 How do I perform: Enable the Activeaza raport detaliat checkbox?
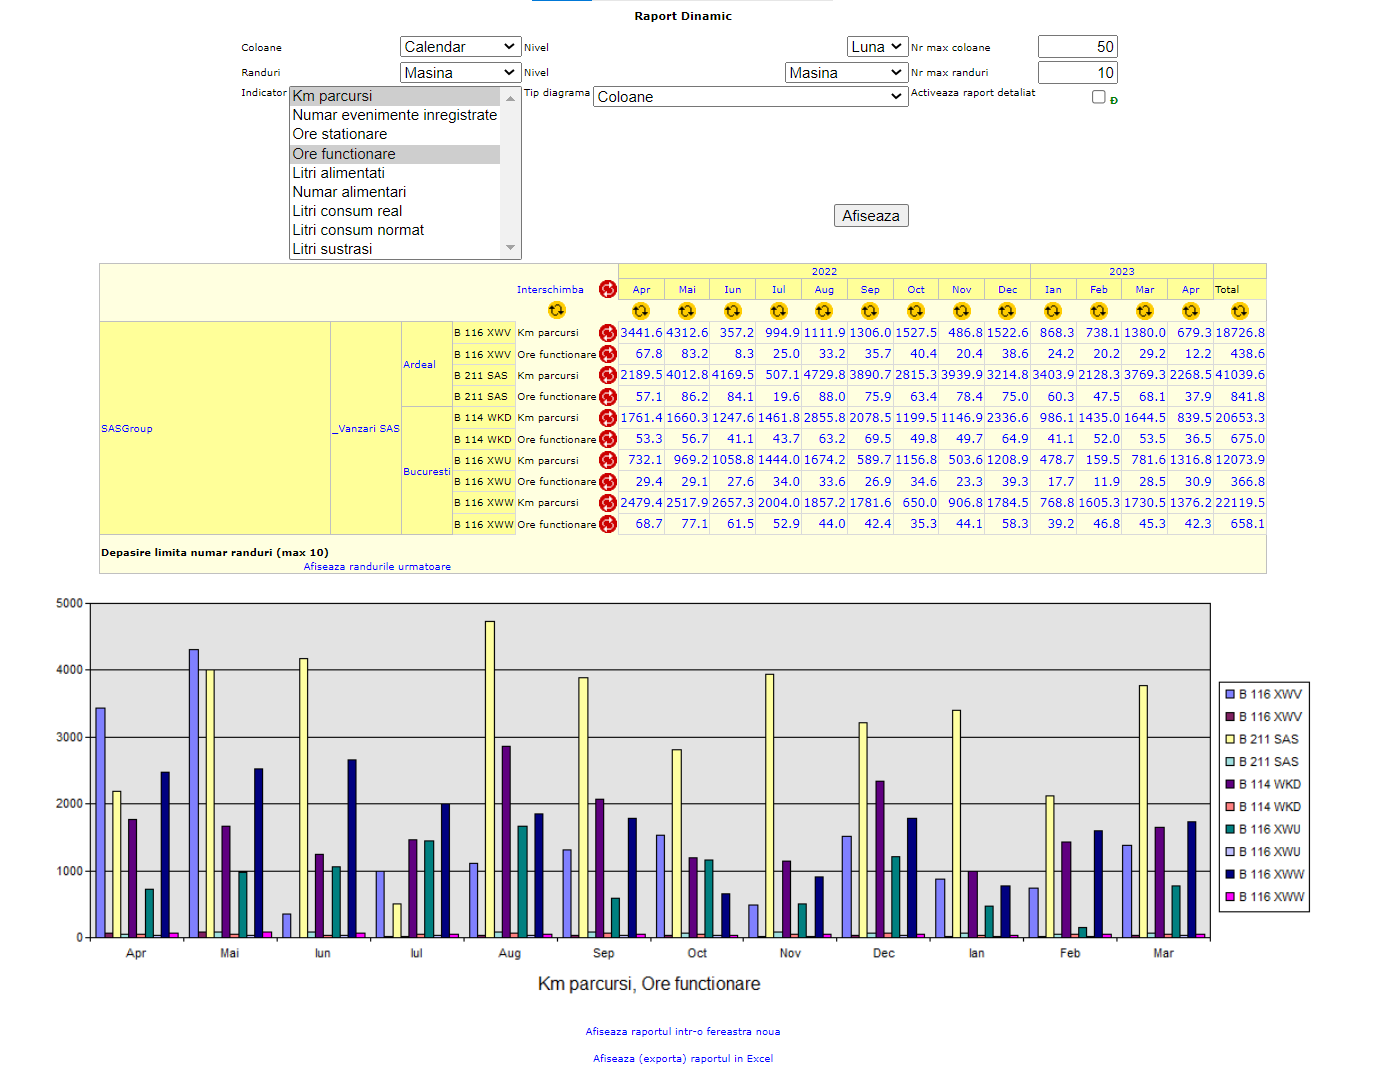(x=1098, y=97)
